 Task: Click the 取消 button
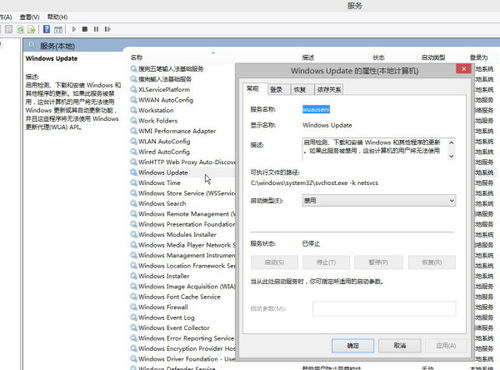(x=400, y=346)
